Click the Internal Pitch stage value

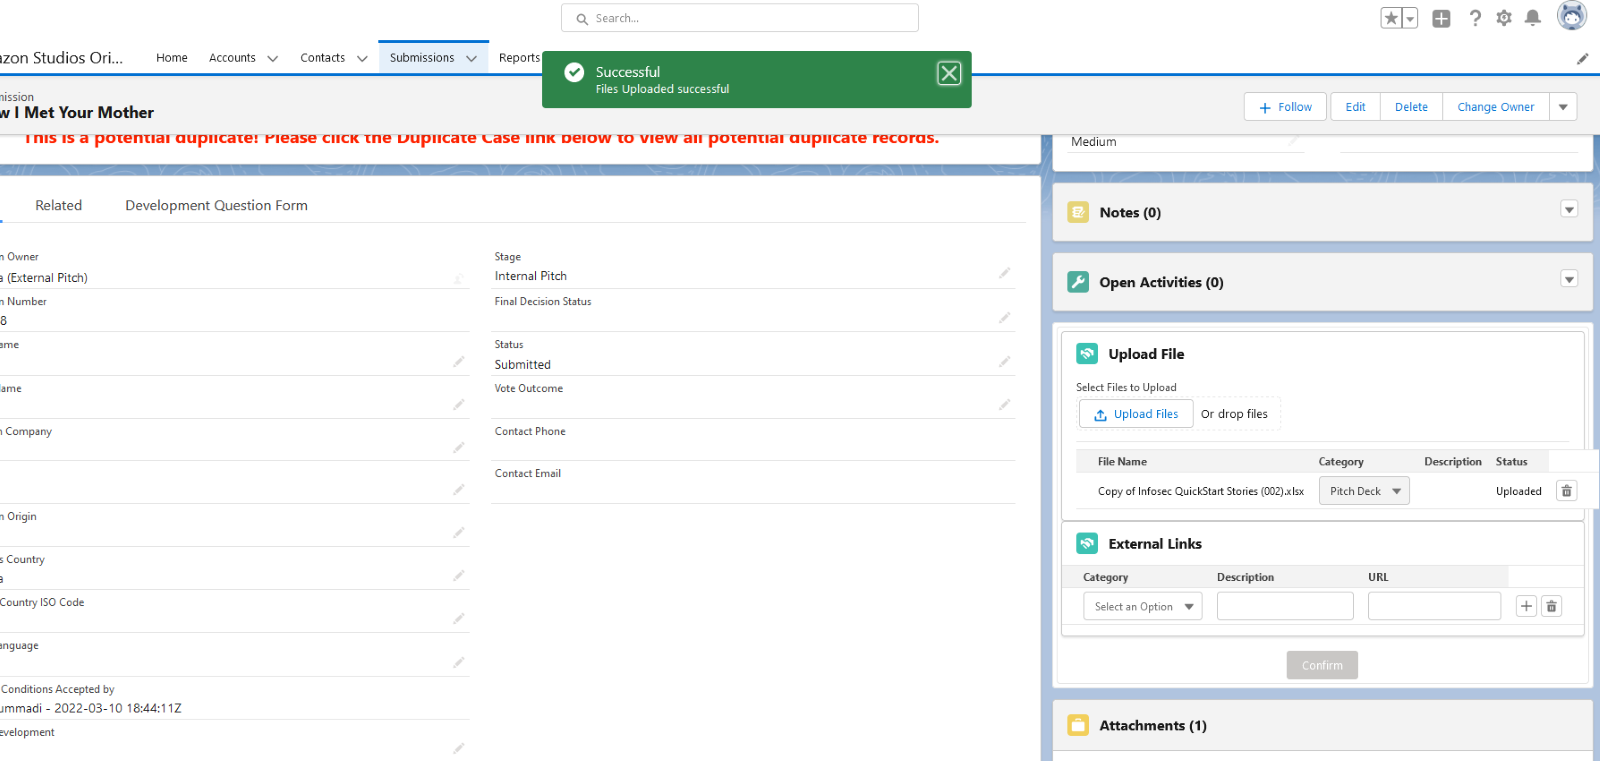(530, 276)
